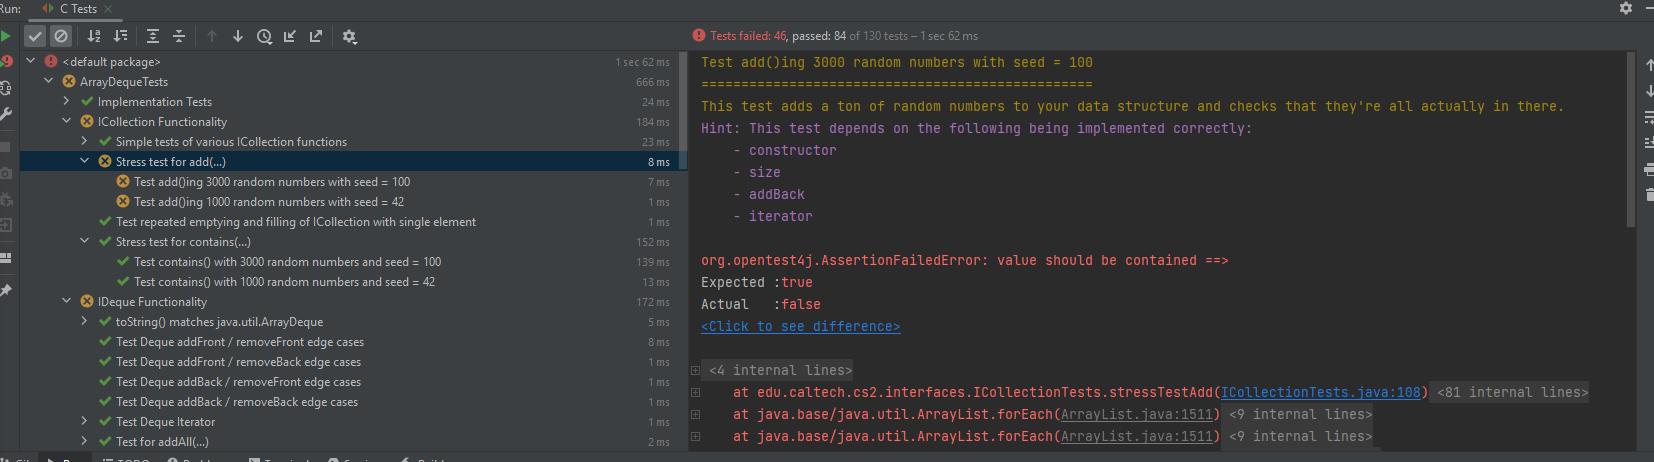Collapse the IDeque Functionality node
This screenshot has height=462, width=1654.
67,301
